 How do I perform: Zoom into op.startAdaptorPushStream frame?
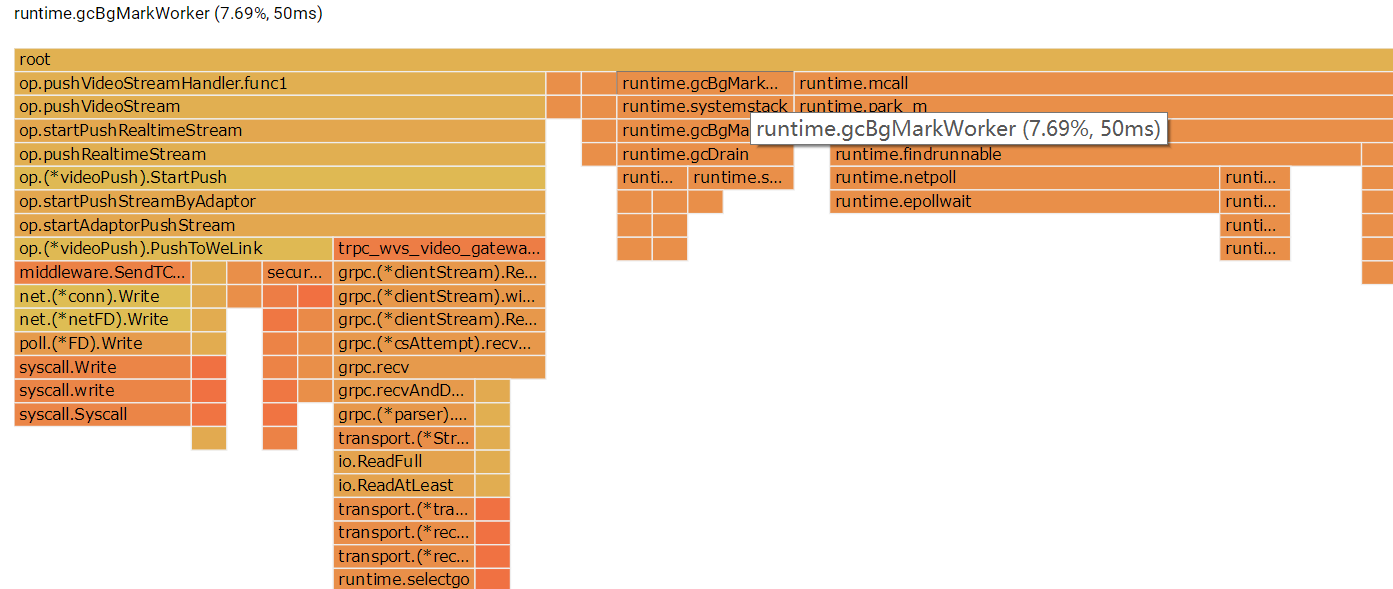pyautogui.click(x=280, y=226)
